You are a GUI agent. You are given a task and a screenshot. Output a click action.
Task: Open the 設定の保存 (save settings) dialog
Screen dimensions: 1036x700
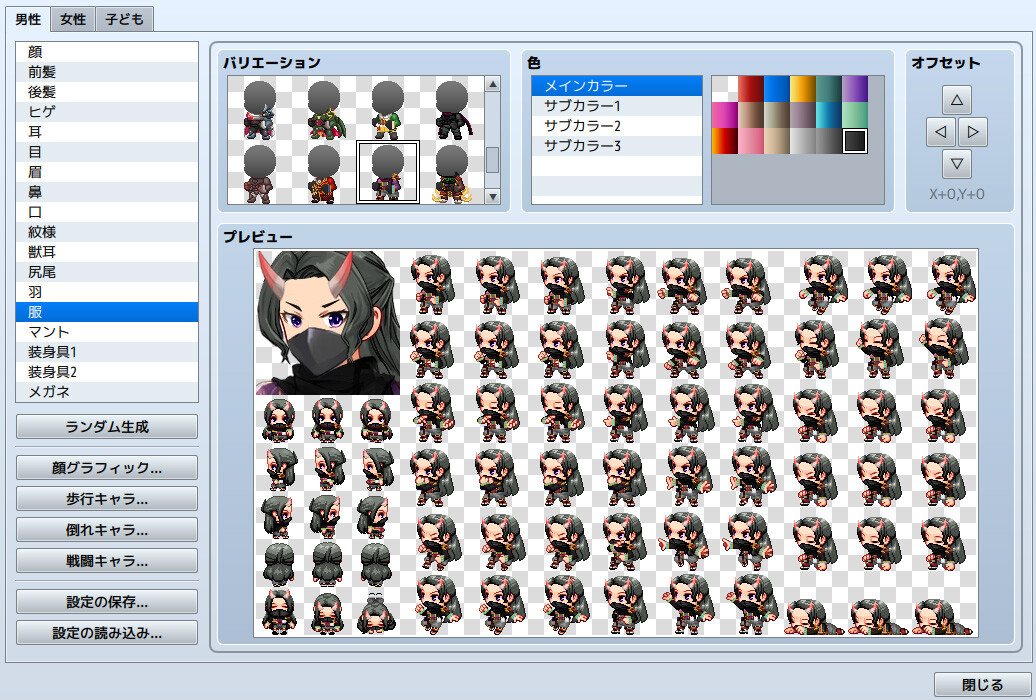(107, 601)
